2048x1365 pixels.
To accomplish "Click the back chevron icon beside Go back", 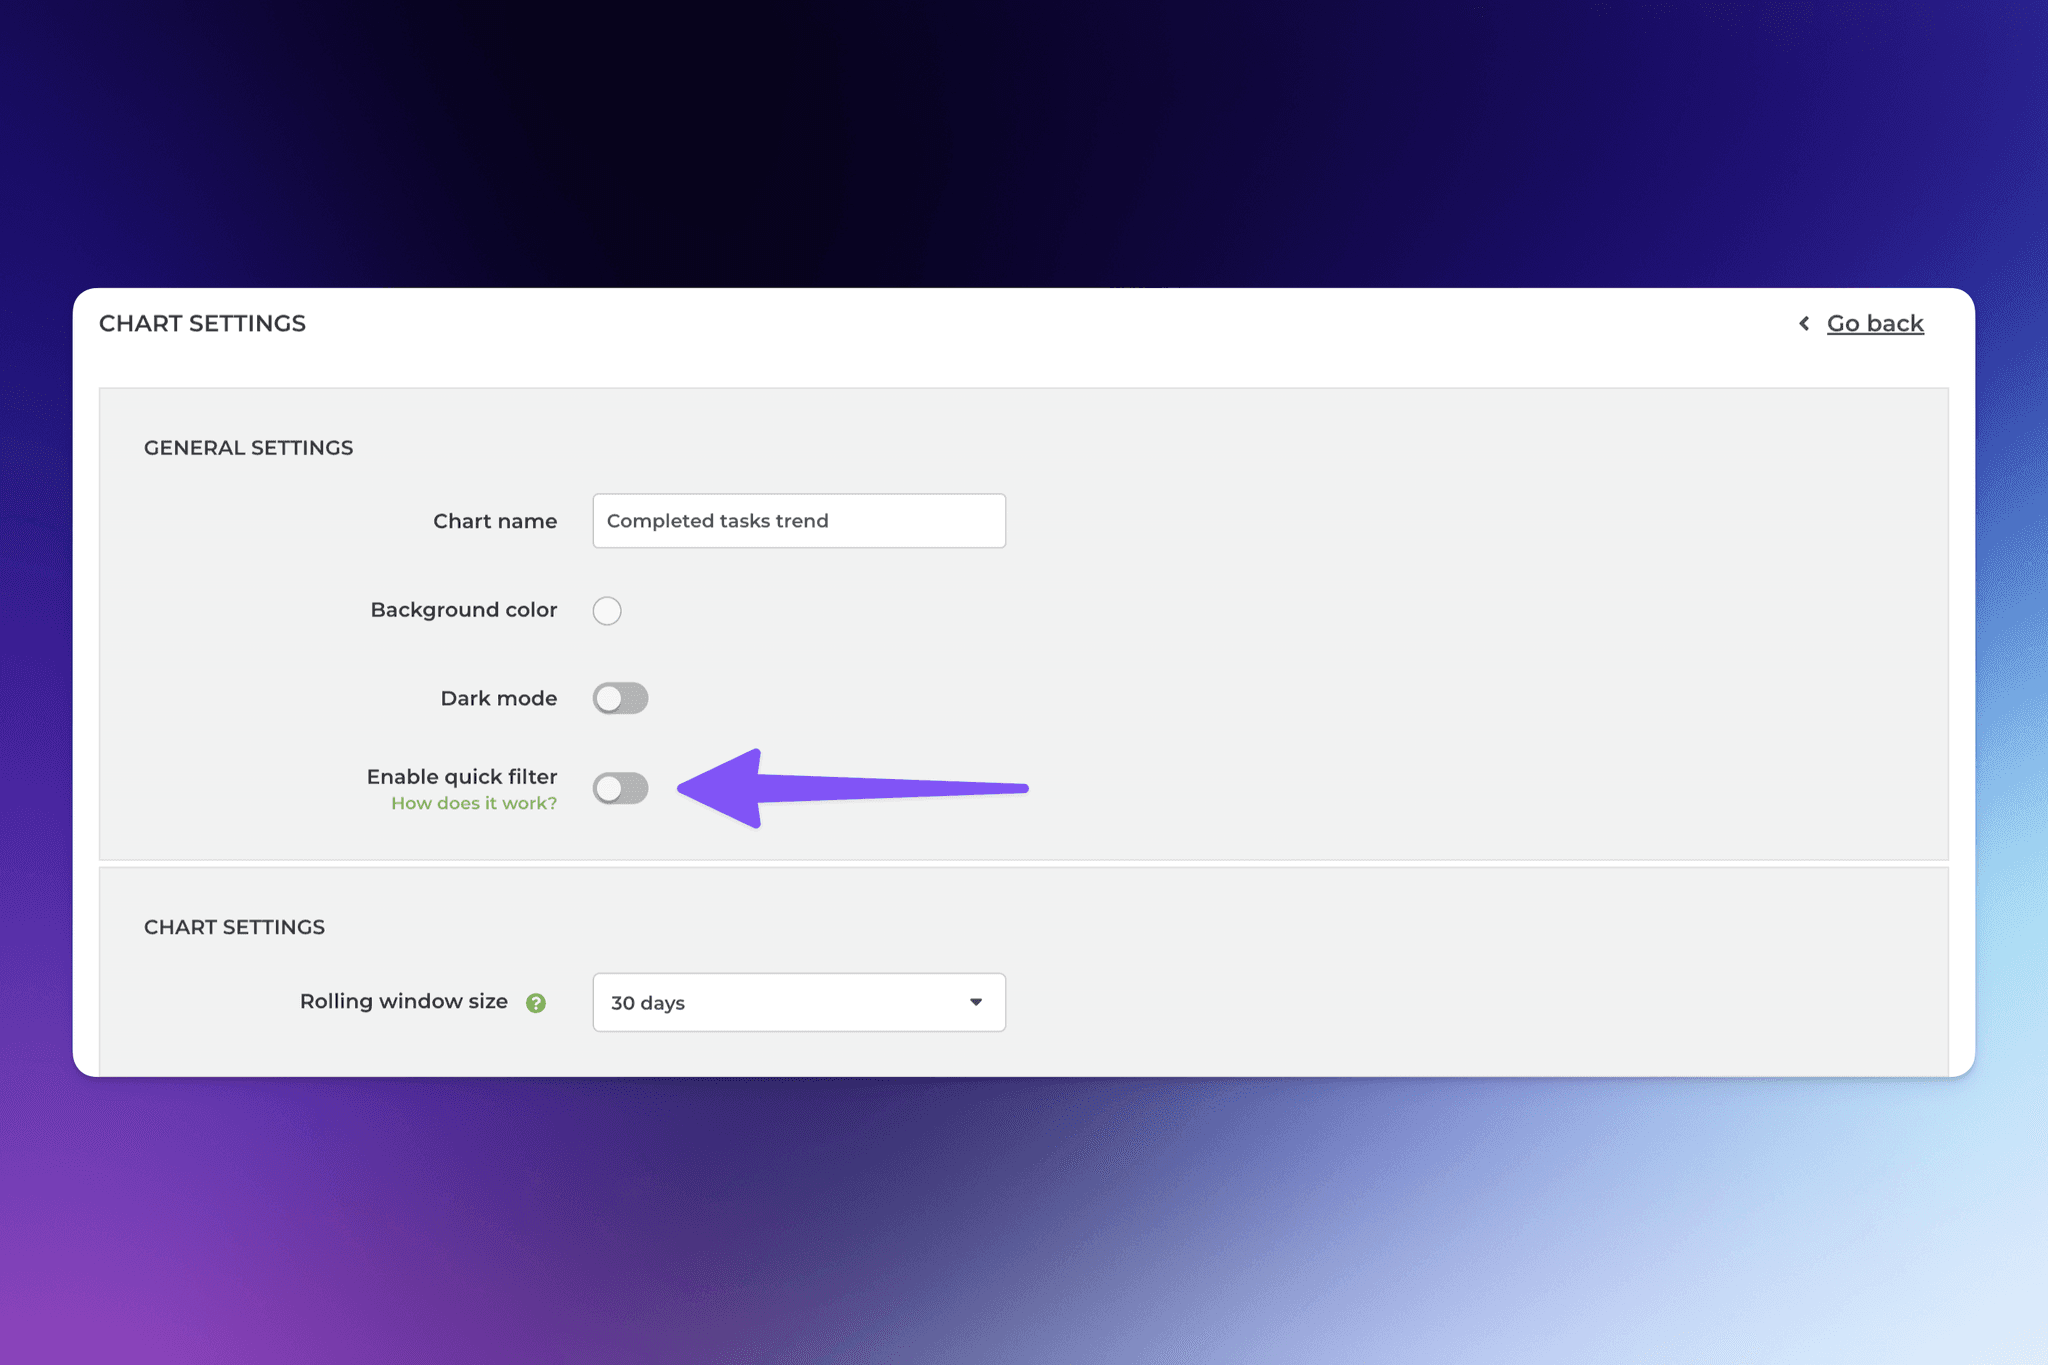I will coord(1804,323).
